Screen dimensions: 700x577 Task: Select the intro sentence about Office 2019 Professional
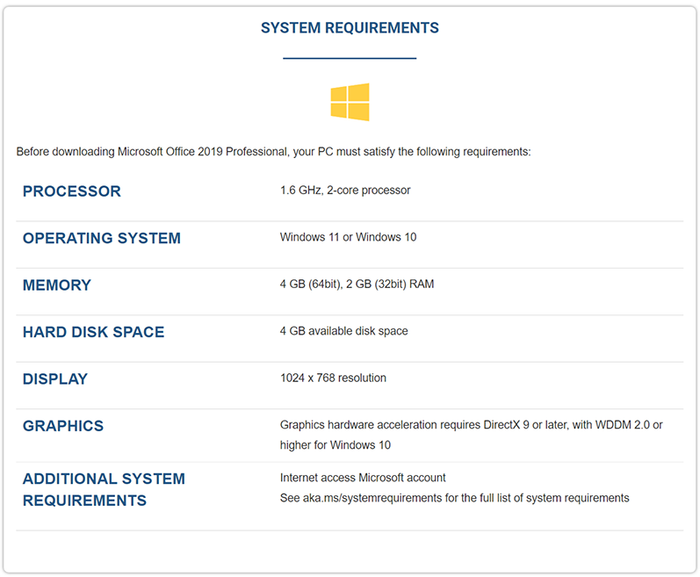click(273, 152)
